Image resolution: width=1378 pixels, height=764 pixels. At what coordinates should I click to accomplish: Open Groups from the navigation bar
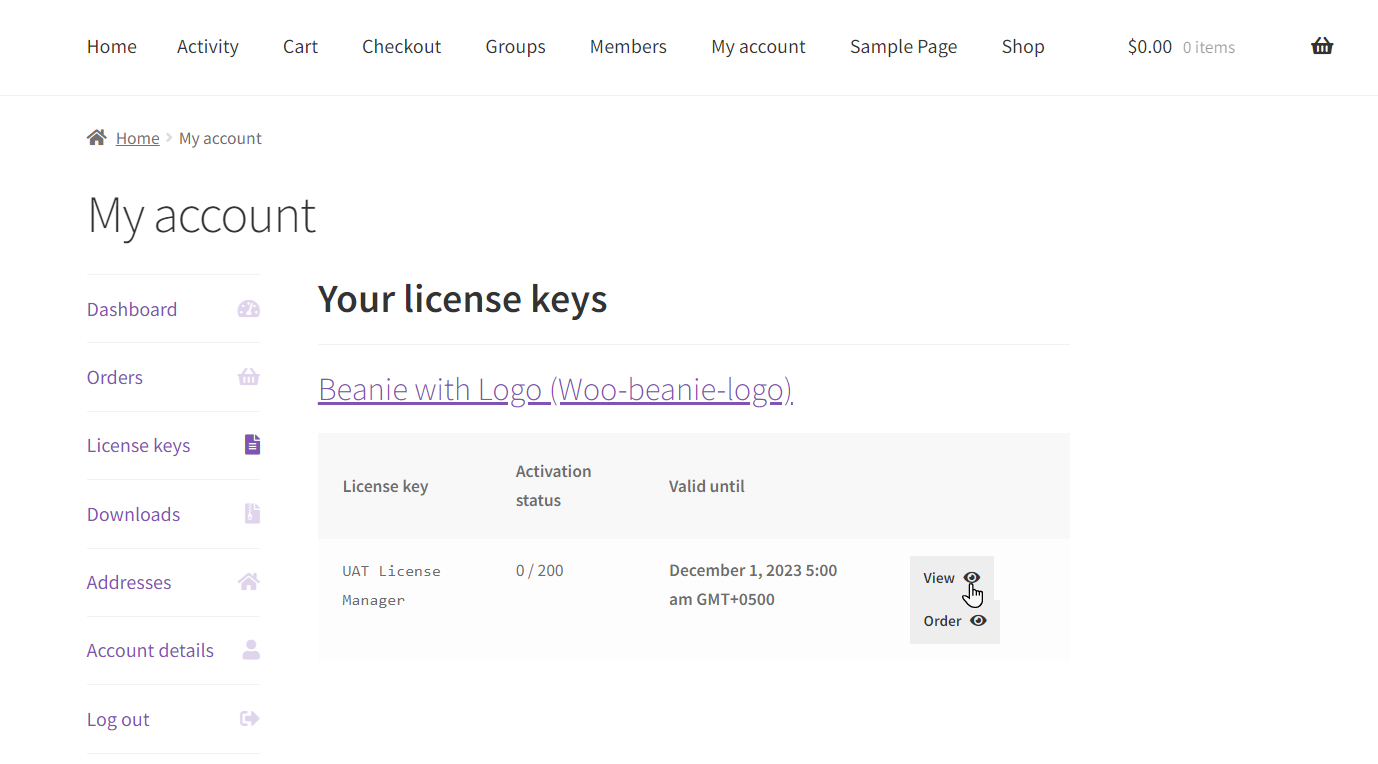(x=515, y=47)
